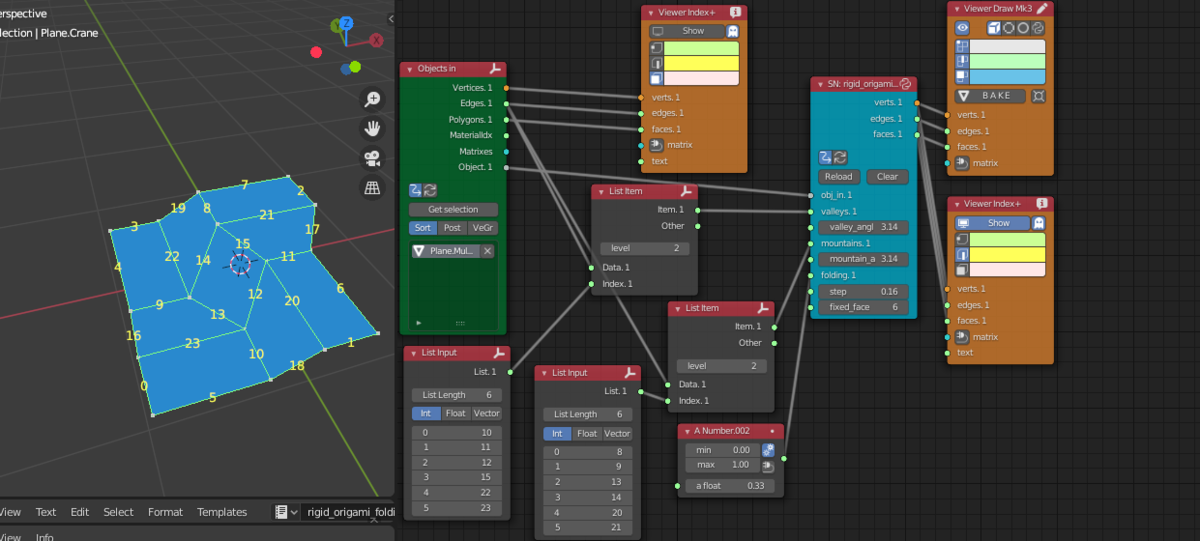Select the pan view hand icon

pyautogui.click(x=372, y=128)
